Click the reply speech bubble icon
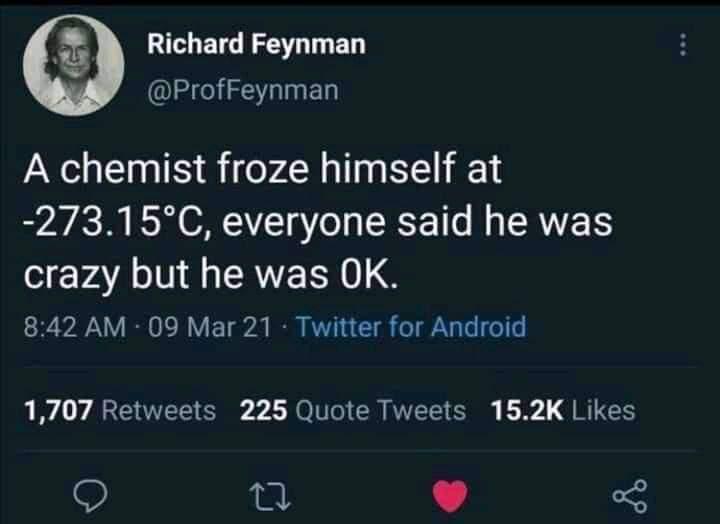This screenshot has height=524, width=720. click(x=90, y=496)
